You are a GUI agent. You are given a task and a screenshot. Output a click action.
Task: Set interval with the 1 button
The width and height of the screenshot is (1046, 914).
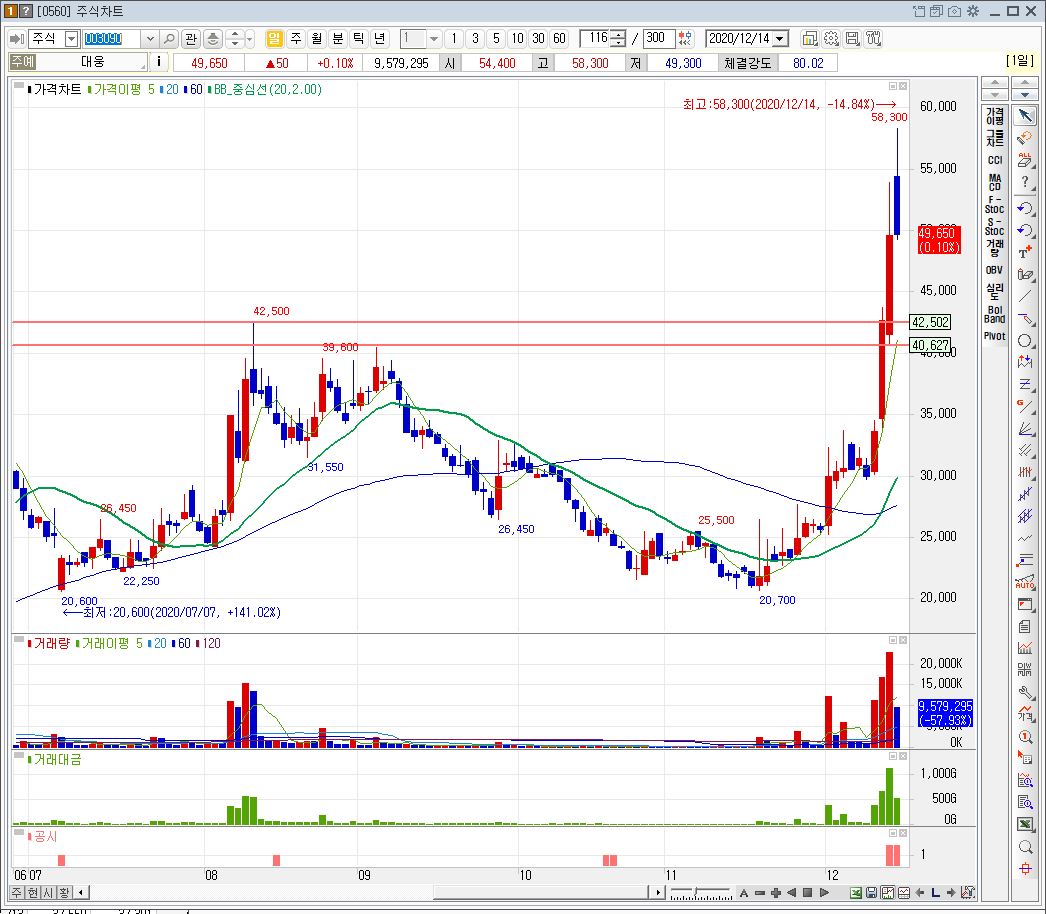(454, 39)
